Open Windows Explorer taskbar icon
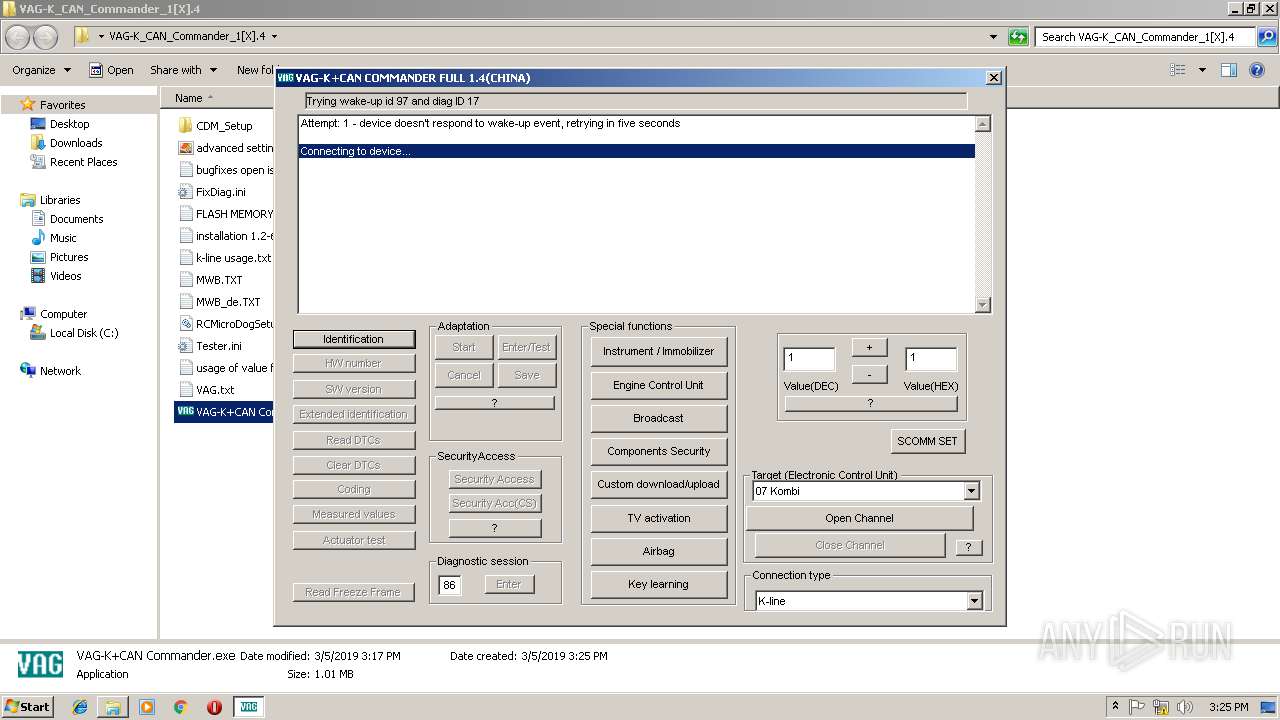1280x720 pixels. click(113, 707)
